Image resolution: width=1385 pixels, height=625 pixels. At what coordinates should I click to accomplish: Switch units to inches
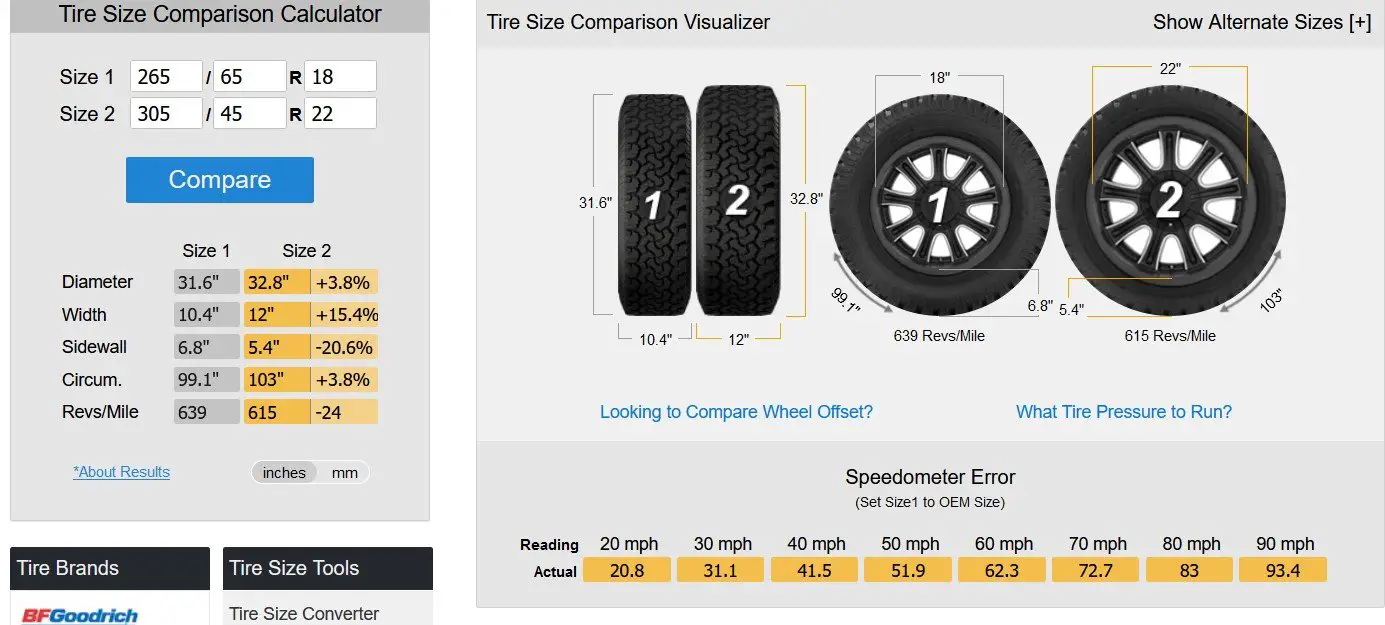(x=284, y=473)
